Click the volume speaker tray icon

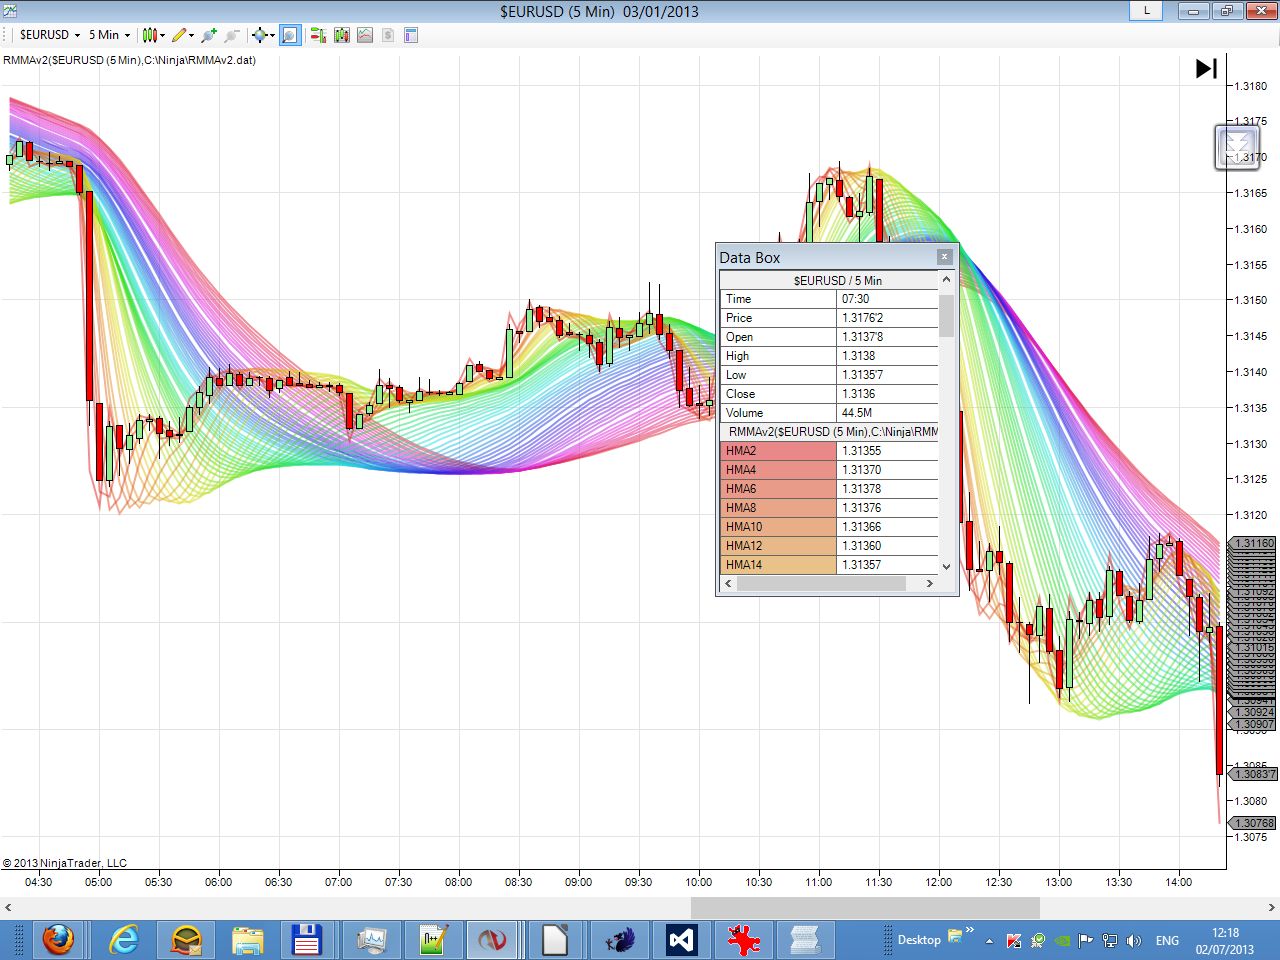click(x=1134, y=940)
